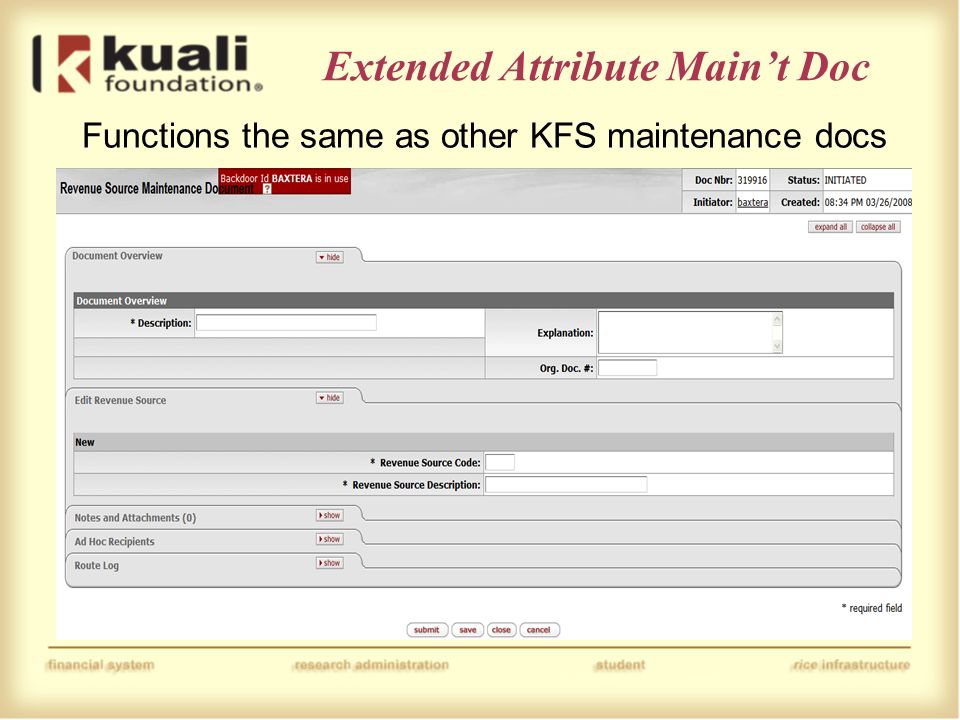Image resolution: width=960 pixels, height=720 pixels.
Task: Click the collapse all button
Action: click(878, 227)
